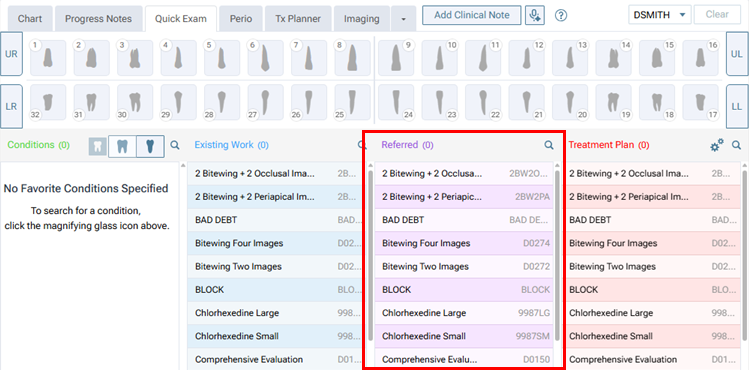This screenshot has width=749, height=370.
Task: Select the LL quadrant button
Action: 737,106
